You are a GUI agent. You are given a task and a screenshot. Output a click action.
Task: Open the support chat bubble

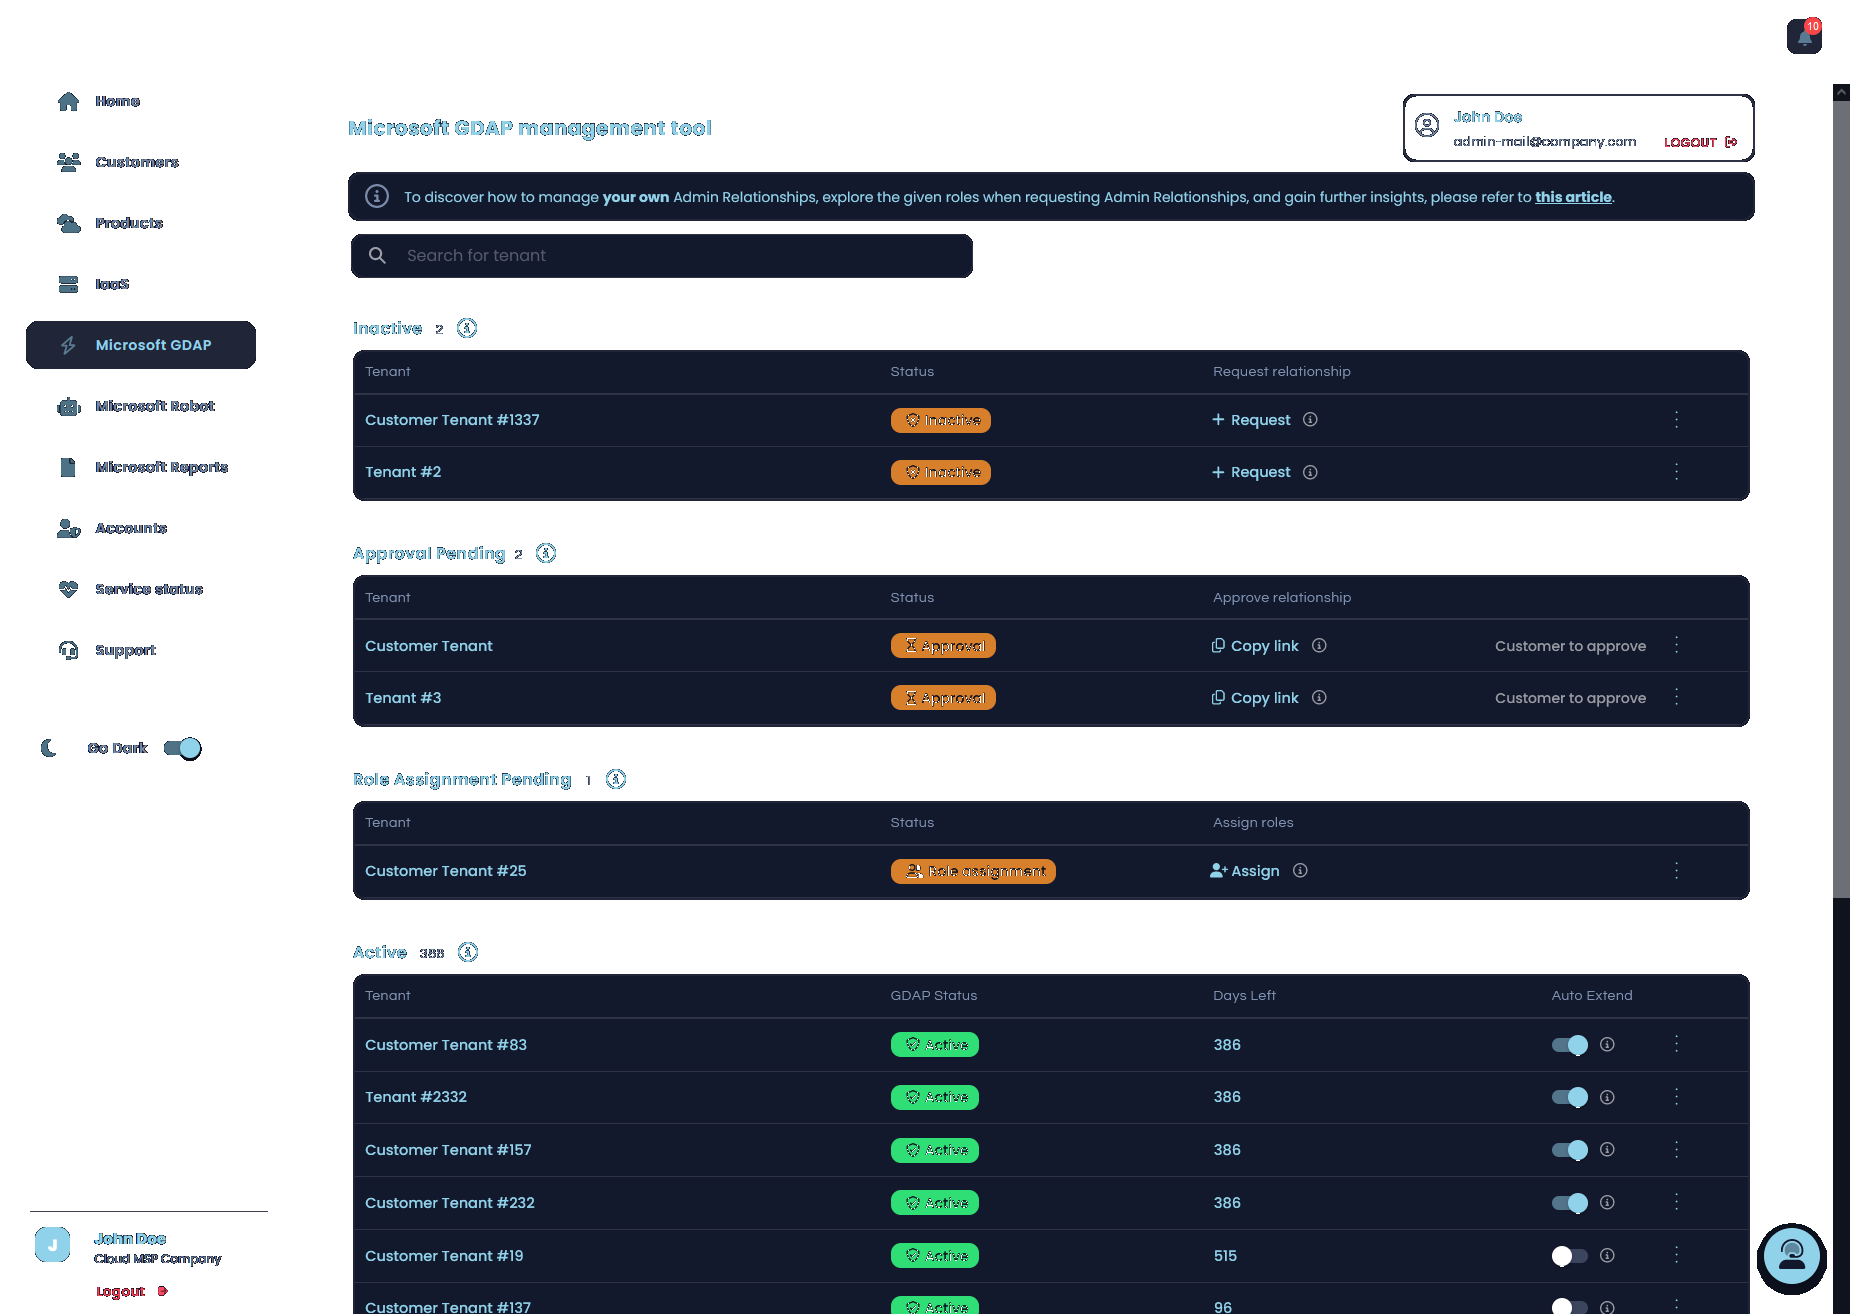point(1791,1257)
